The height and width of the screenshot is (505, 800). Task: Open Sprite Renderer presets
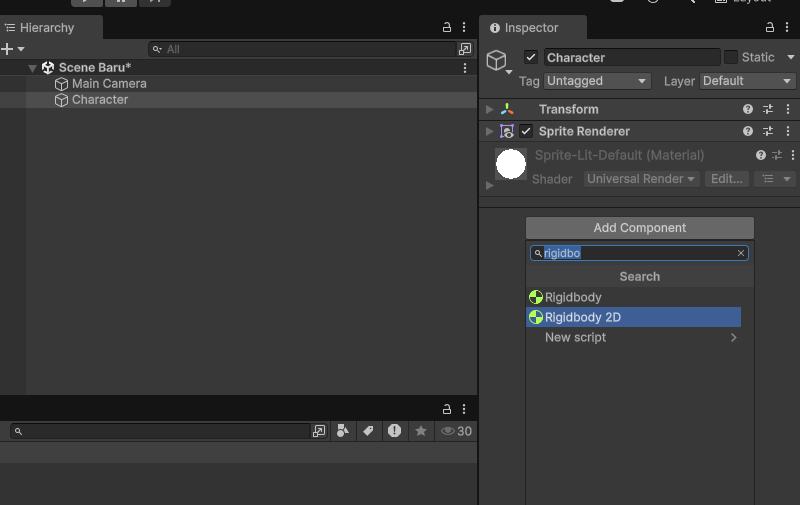tap(768, 132)
